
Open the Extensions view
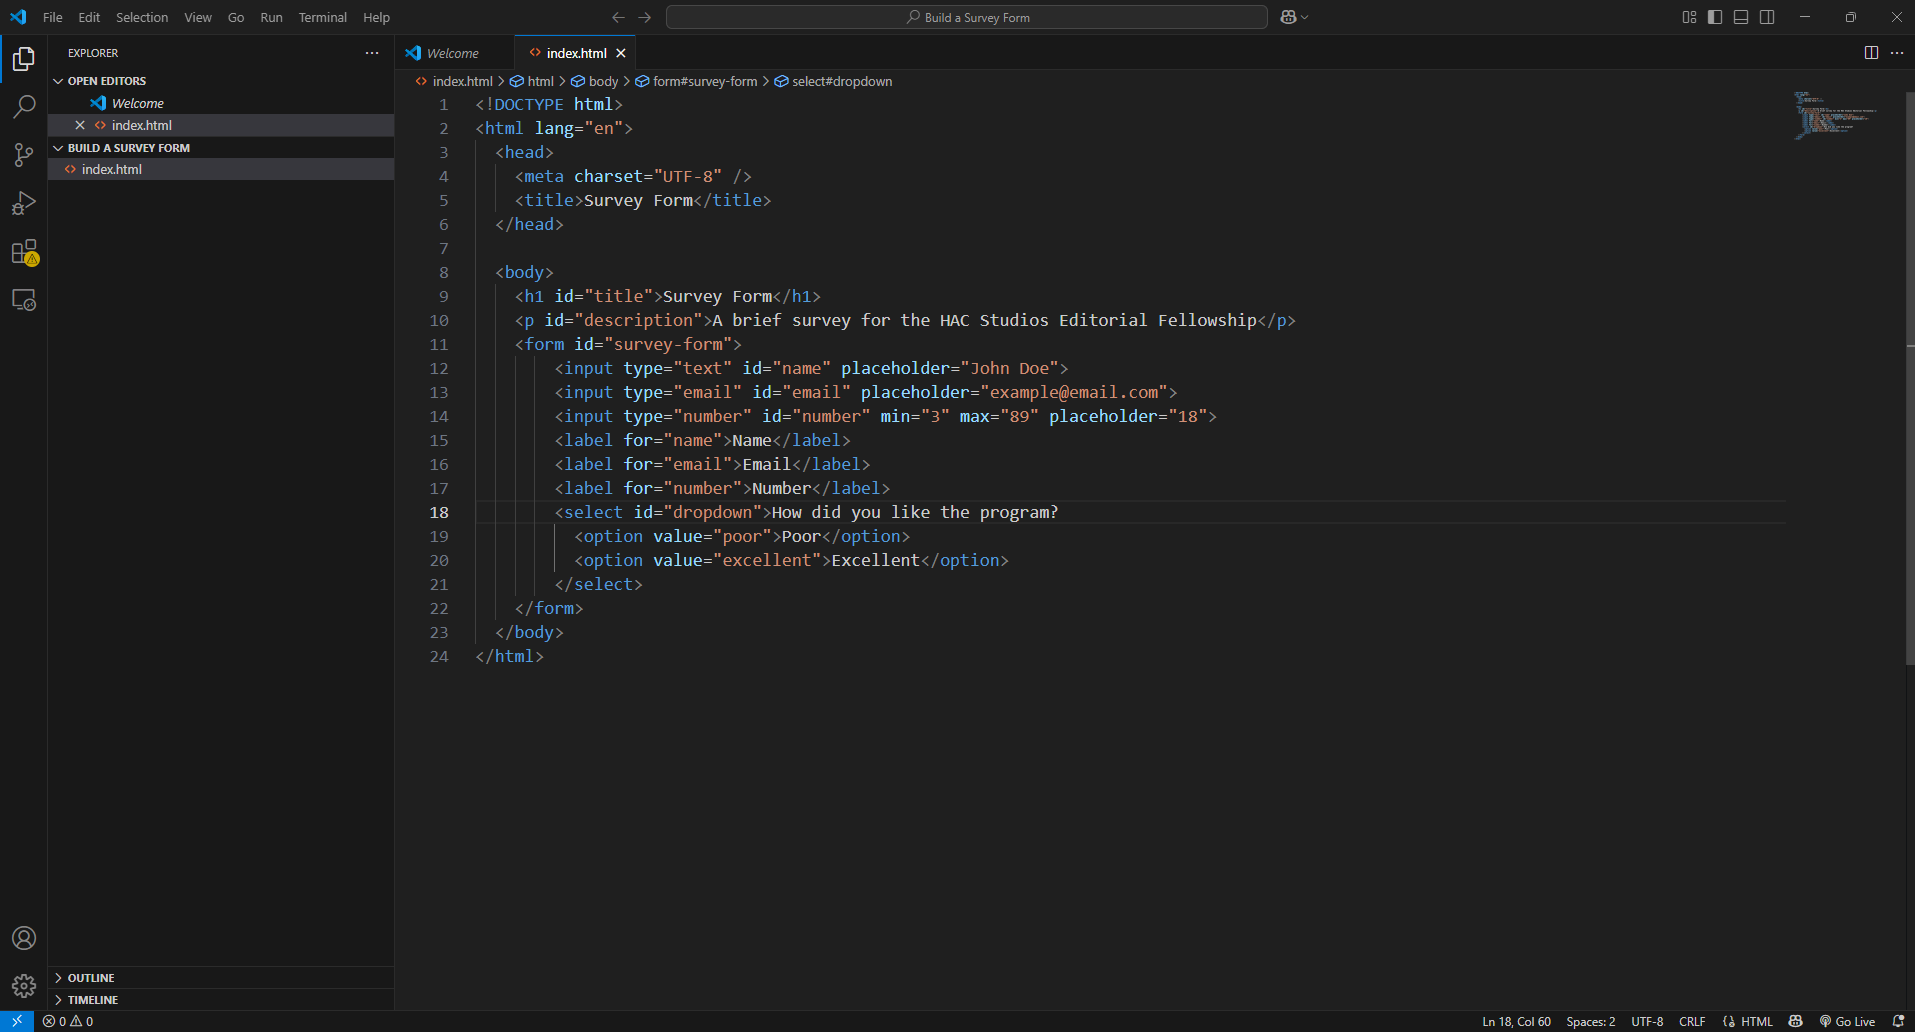[24, 252]
